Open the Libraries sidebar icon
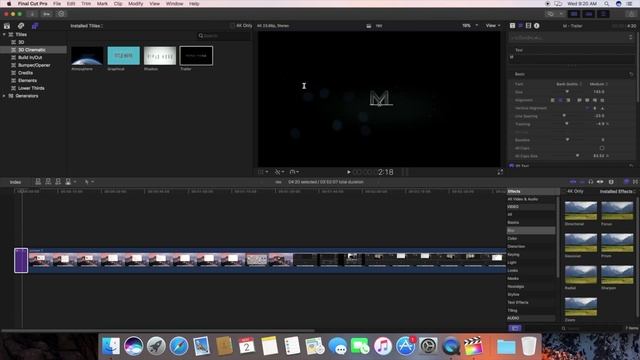The height and width of the screenshot is (360, 640). point(7,26)
